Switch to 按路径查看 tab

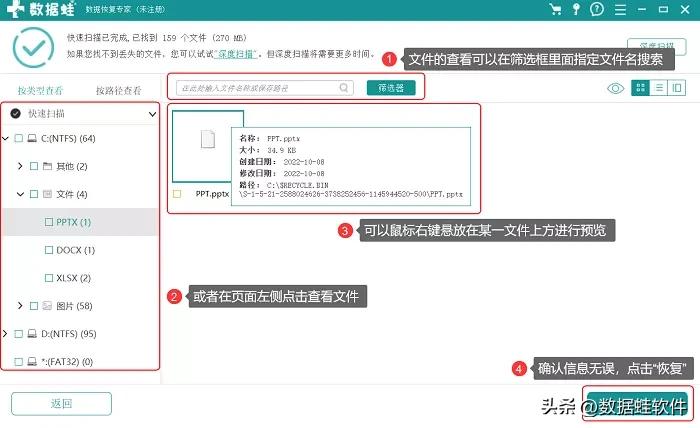[x=118, y=91]
